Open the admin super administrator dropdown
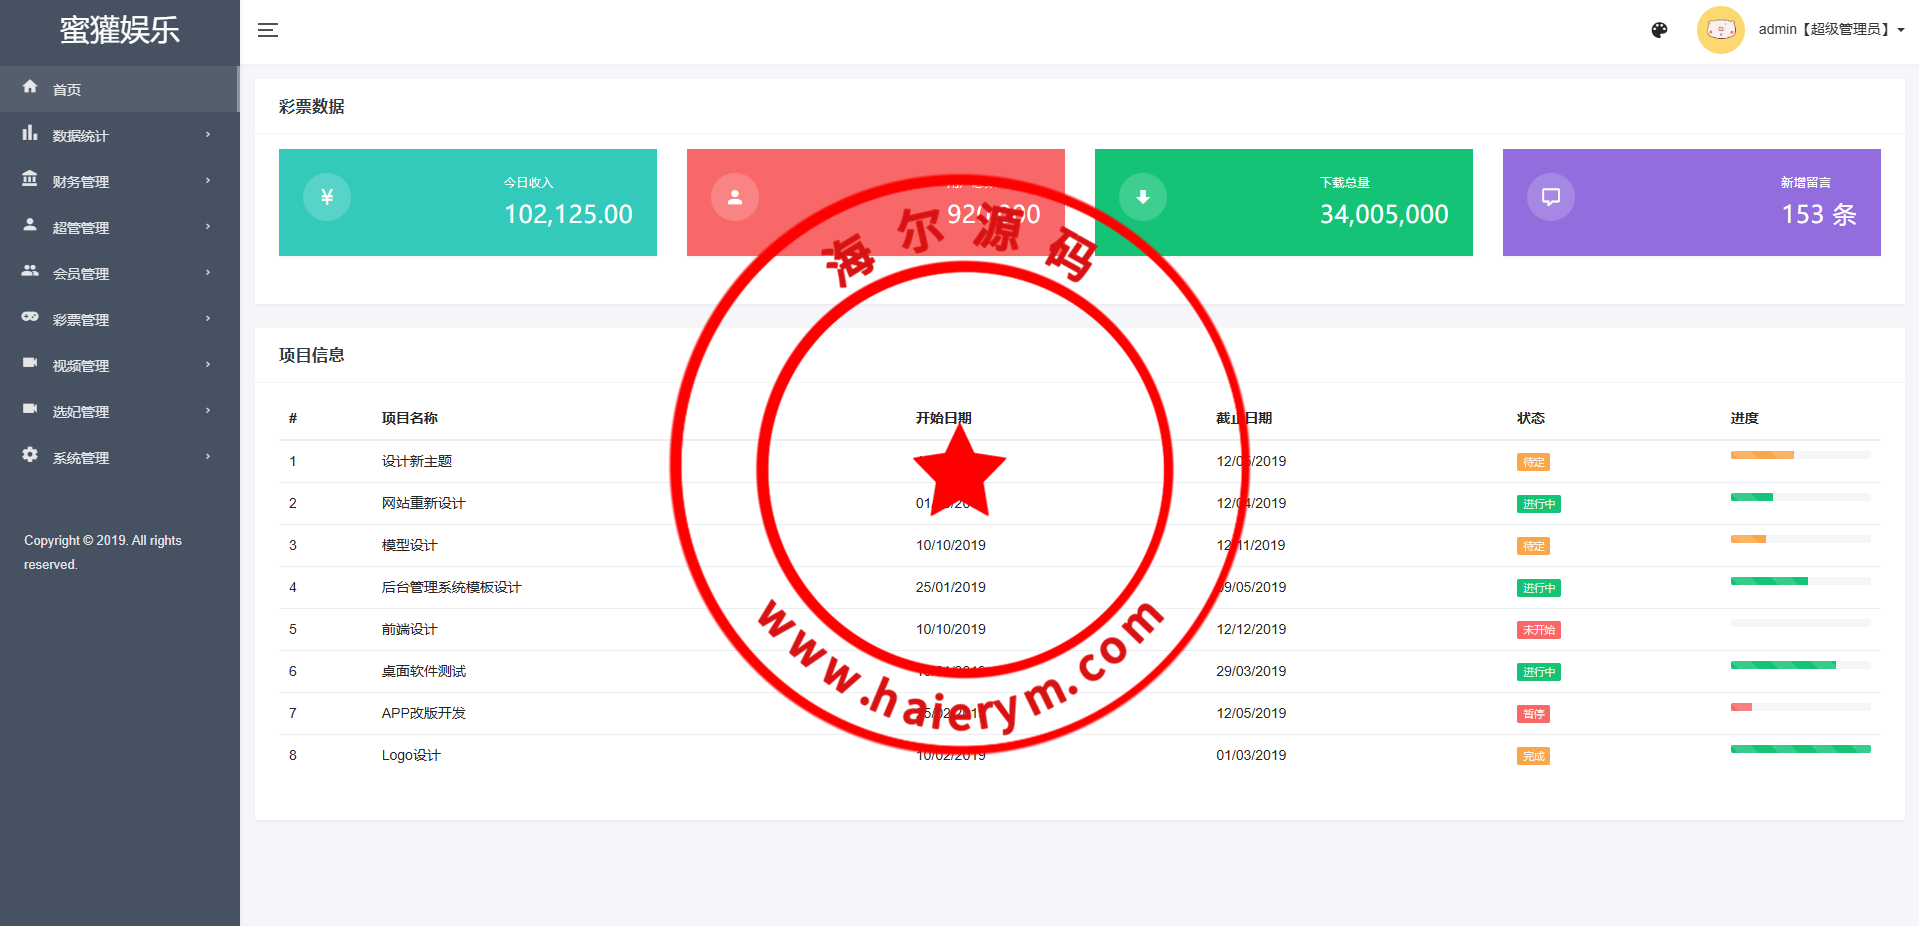1919x926 pixels. 1830,30
